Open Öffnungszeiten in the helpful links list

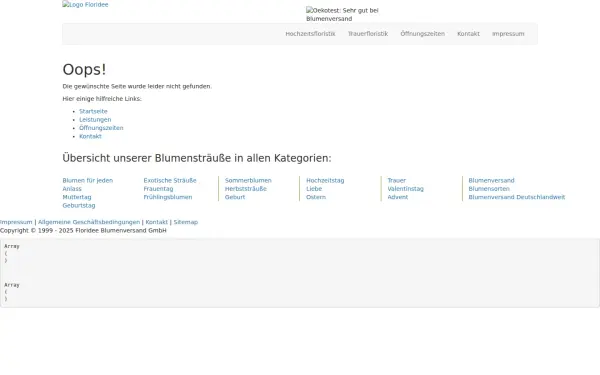(101, 128)
